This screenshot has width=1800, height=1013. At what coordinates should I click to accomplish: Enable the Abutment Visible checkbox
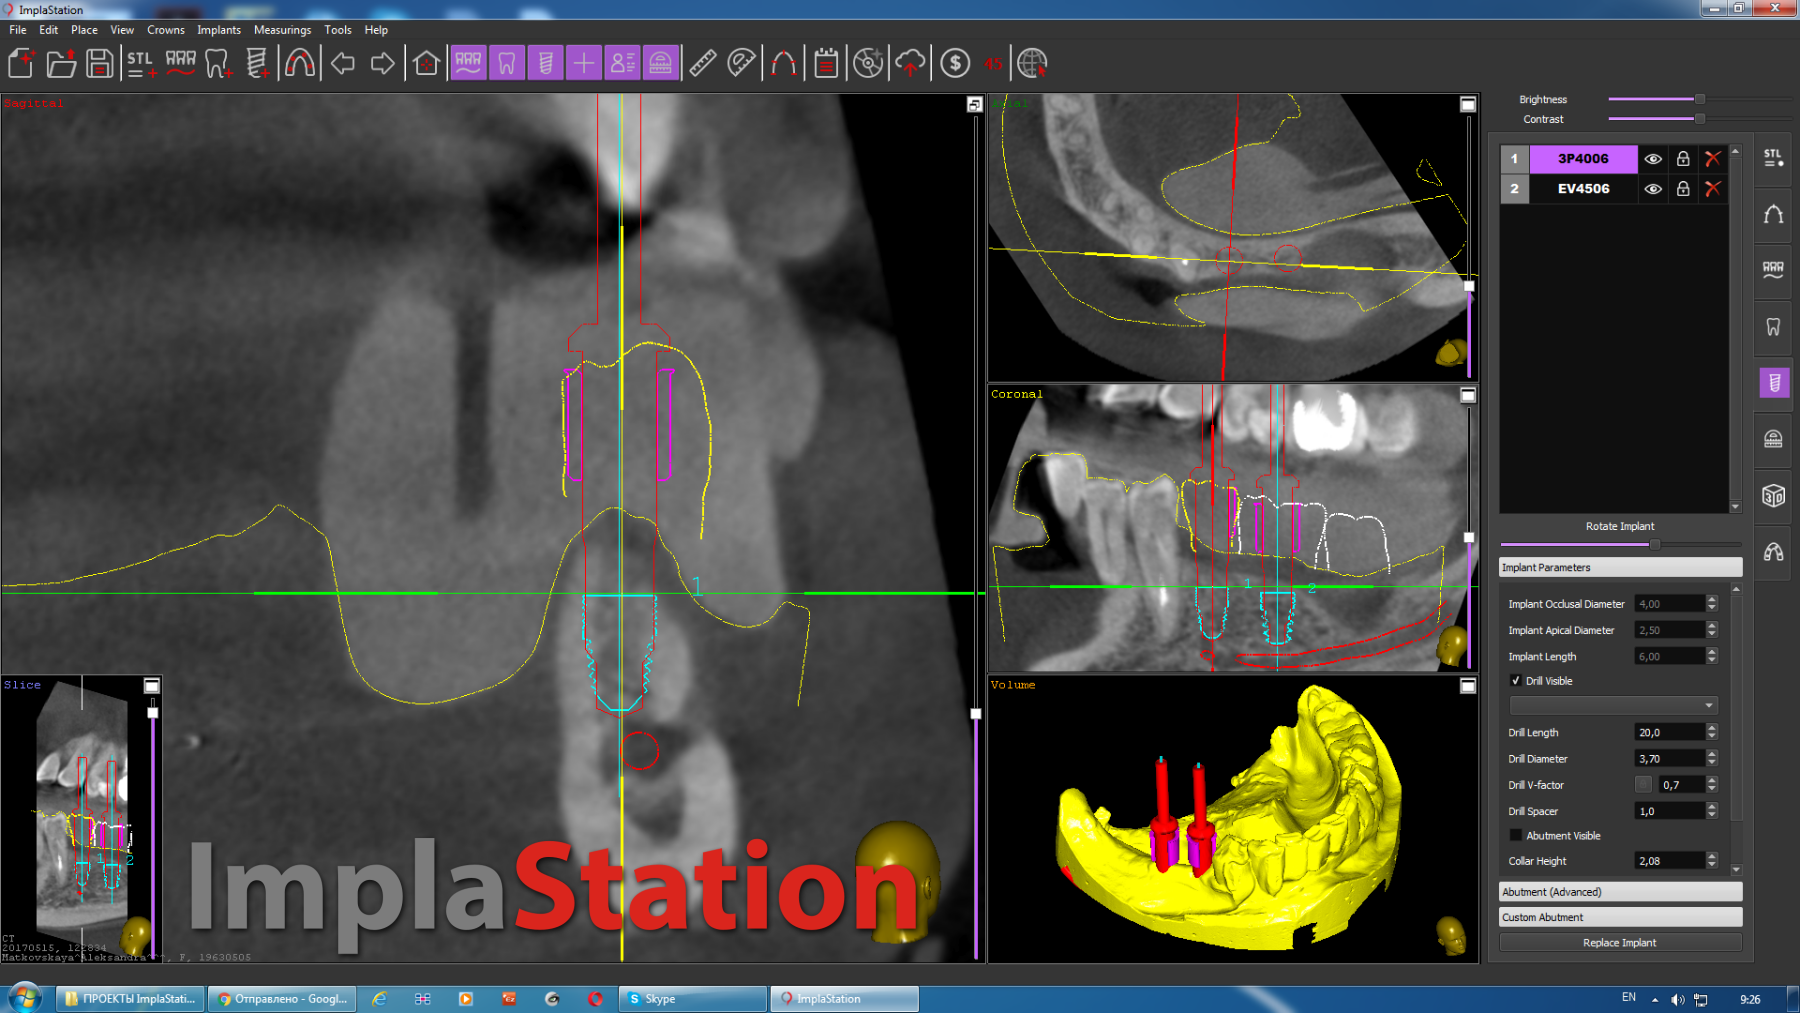click(1516, 835)
